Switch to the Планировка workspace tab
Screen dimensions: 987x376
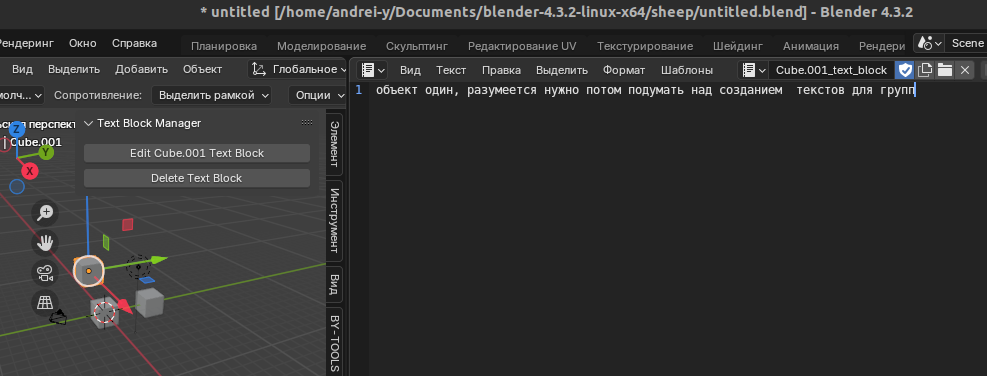point(223,46)
